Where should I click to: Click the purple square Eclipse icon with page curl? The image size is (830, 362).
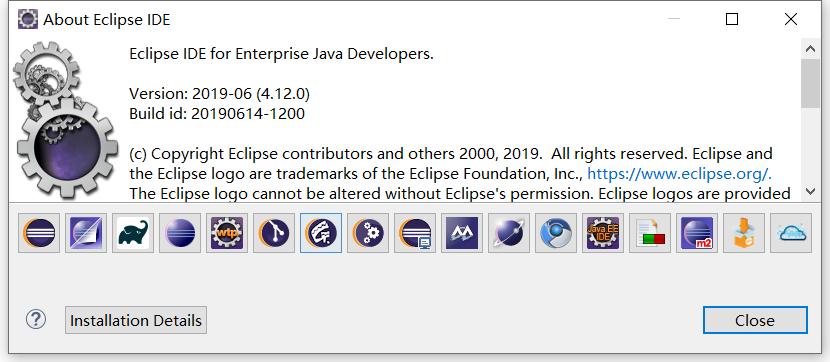pos(86,233)
